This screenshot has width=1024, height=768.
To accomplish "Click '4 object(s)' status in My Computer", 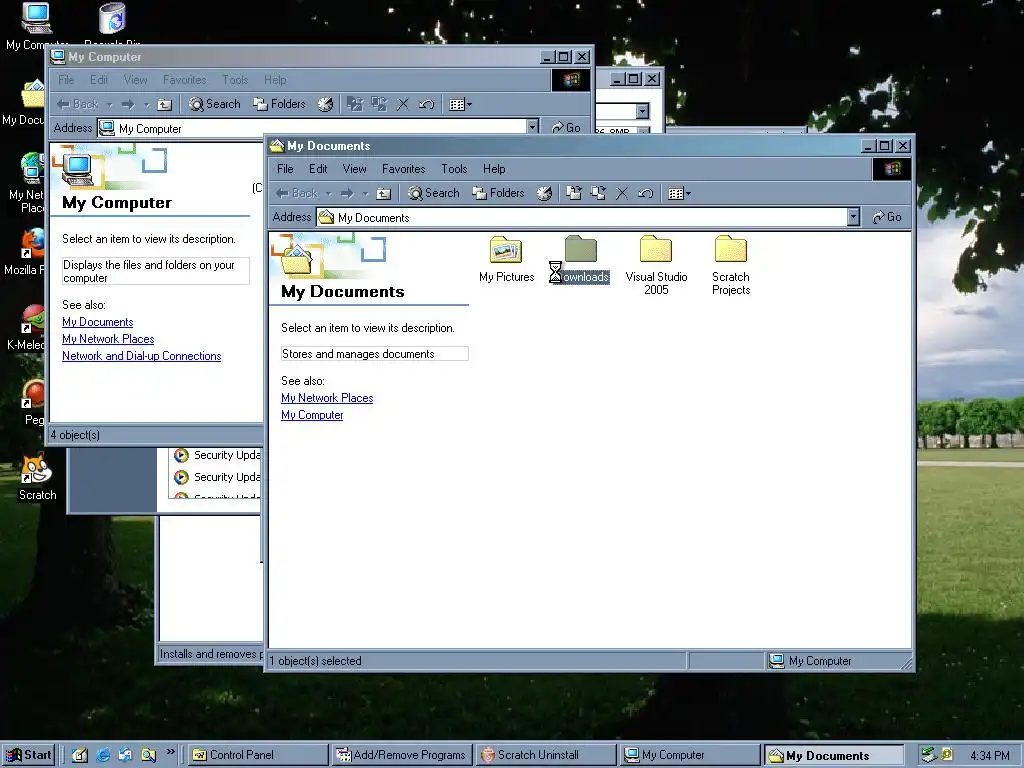I will pyautogui.click(x=75, y=435).
